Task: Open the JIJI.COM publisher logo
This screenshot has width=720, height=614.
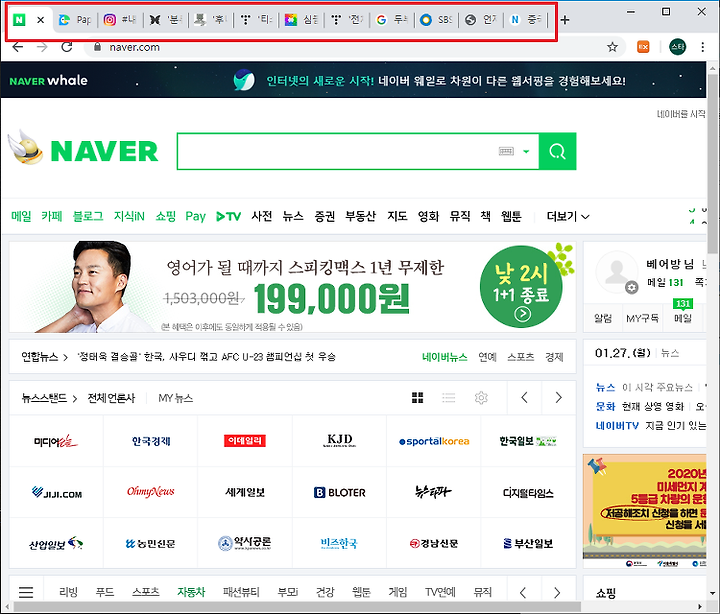Action: point(56,493)
